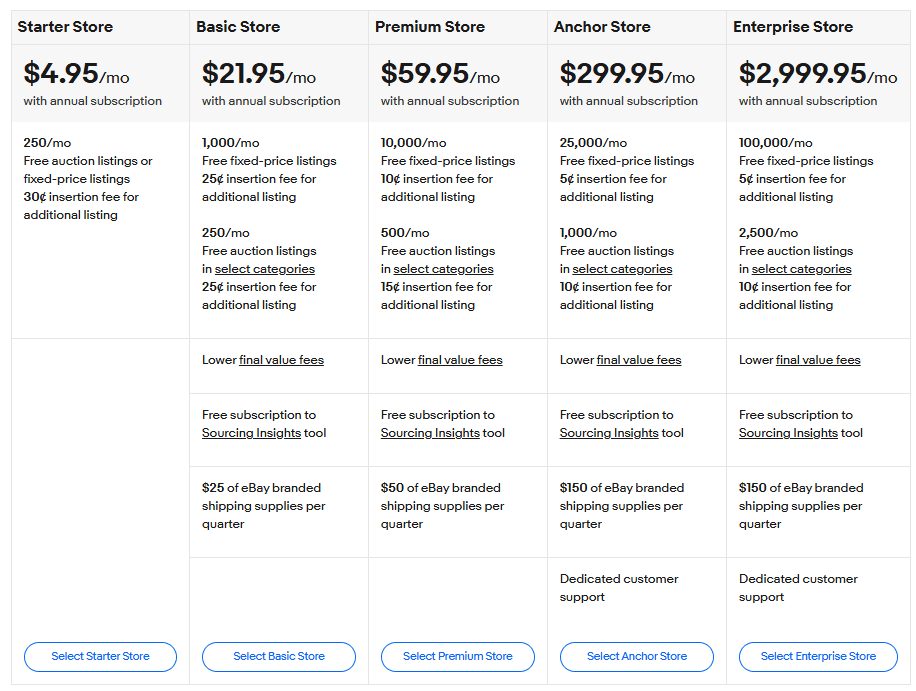Click the Anchor Store column heading
The height and width of the screenshot is (691, 916).
coord(602,27)
